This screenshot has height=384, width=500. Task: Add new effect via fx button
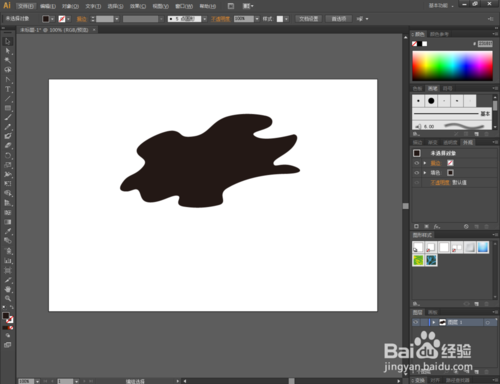tap(437, 227)
